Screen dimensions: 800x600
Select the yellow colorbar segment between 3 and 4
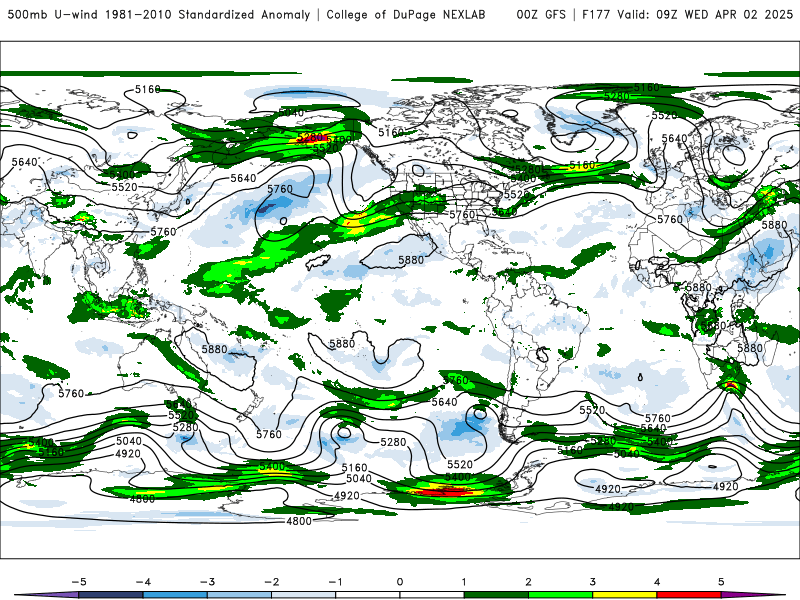coord(624,595)
